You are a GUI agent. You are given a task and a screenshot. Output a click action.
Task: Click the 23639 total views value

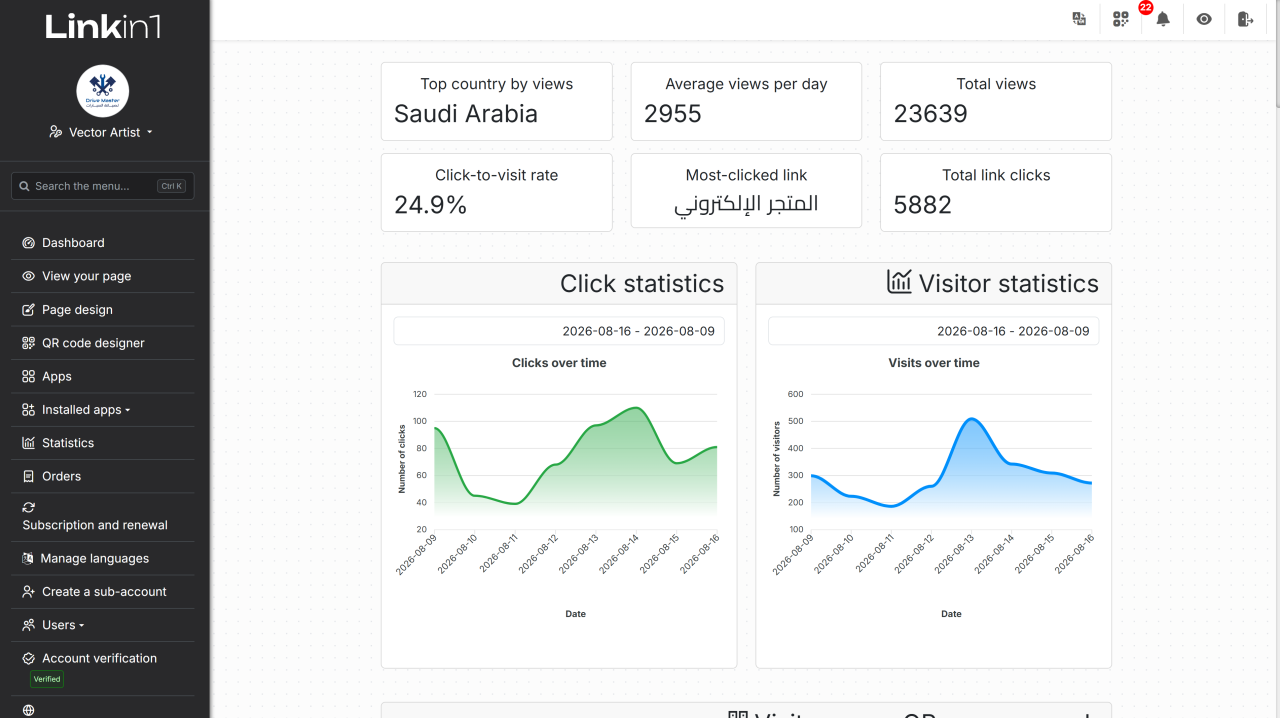pyautogui.click(x=931, y=114)
